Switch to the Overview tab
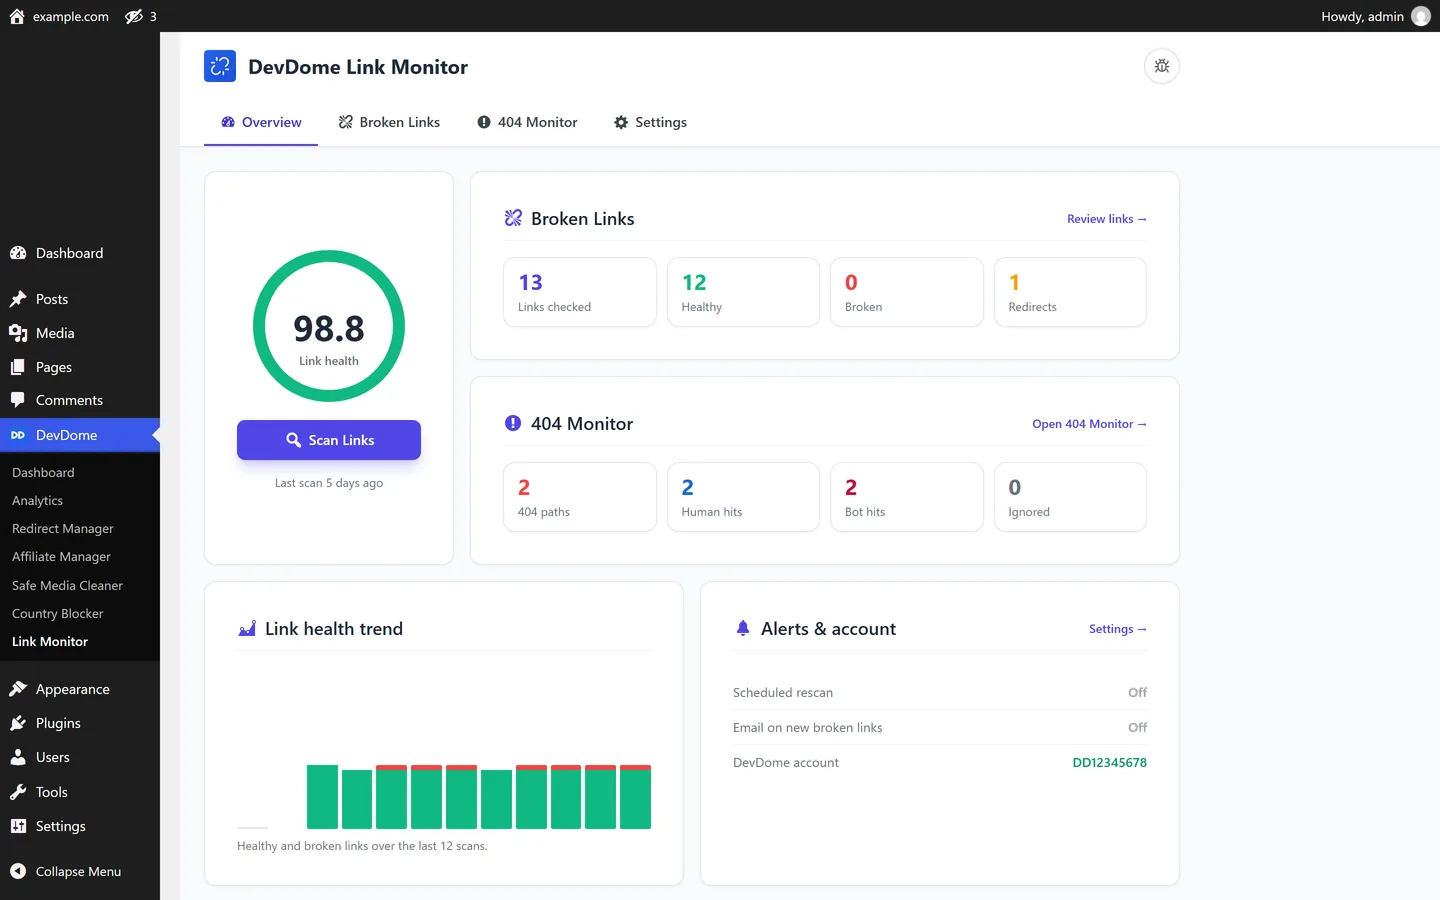The image size is (1440, 900). point(261,122)
